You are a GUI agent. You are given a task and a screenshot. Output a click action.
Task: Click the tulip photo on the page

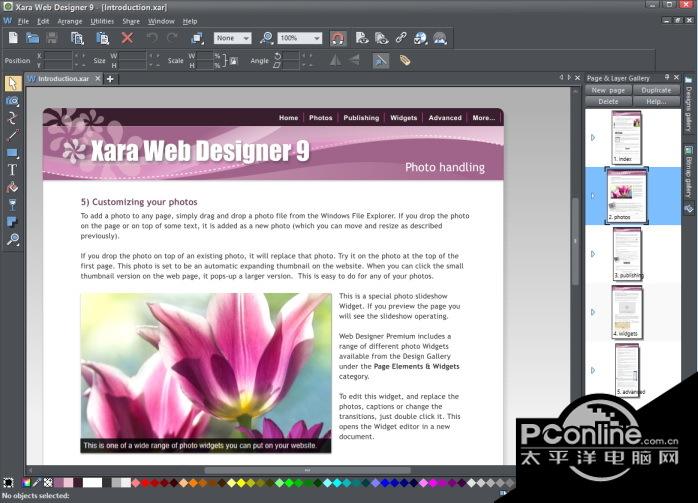[206, 373]
